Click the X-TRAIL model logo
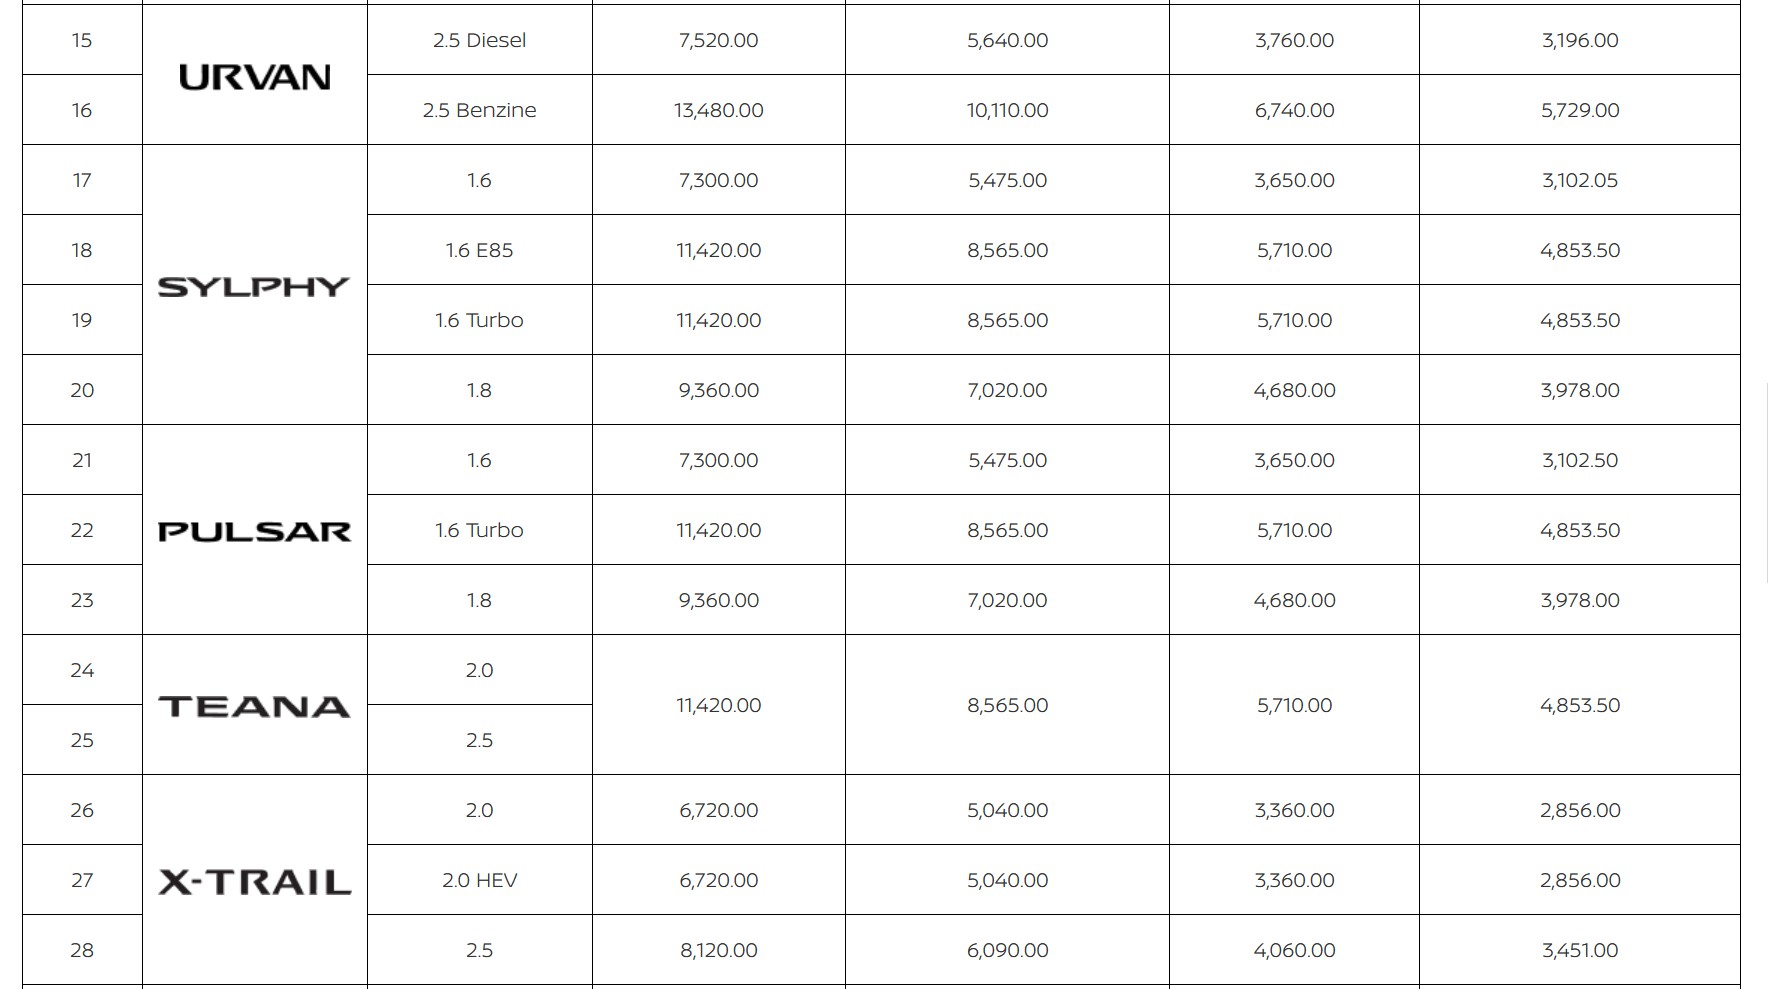Viewport: 1768px width, 989px height. tap(254, 881)
